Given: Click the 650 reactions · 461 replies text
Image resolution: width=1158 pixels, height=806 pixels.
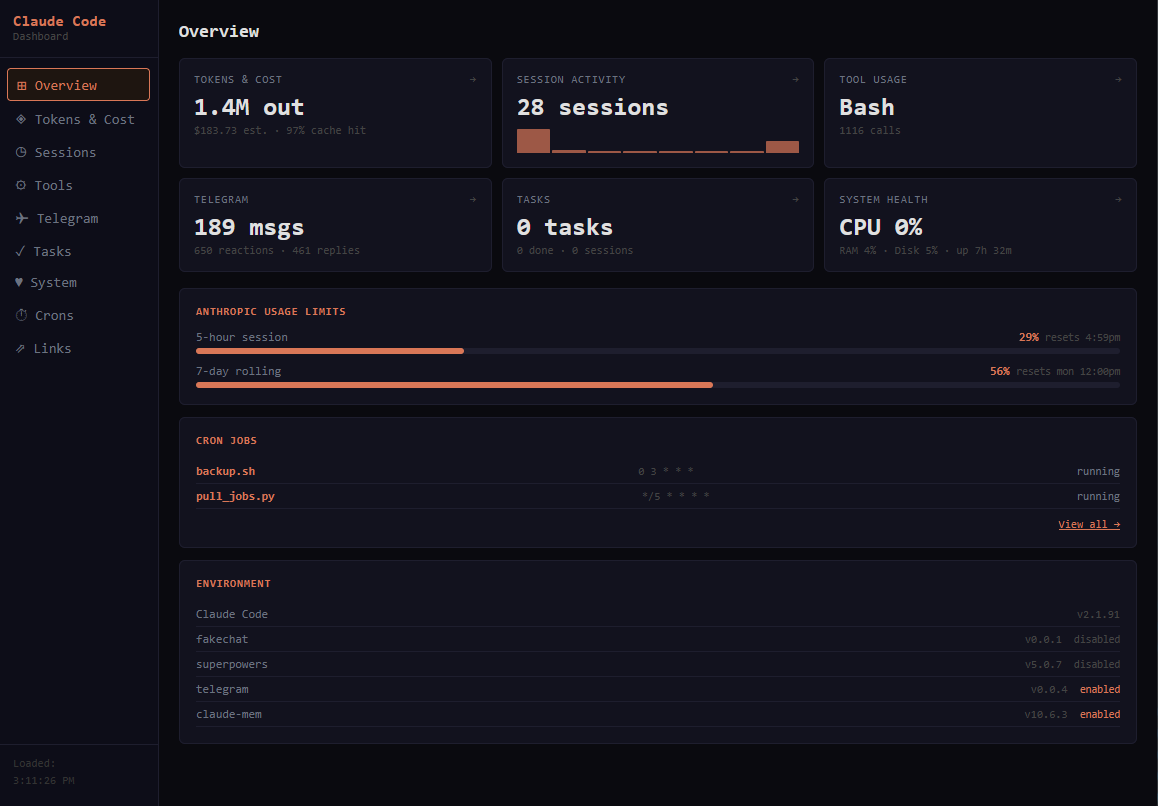Looking at the screenshot, I should click(277, 250).
